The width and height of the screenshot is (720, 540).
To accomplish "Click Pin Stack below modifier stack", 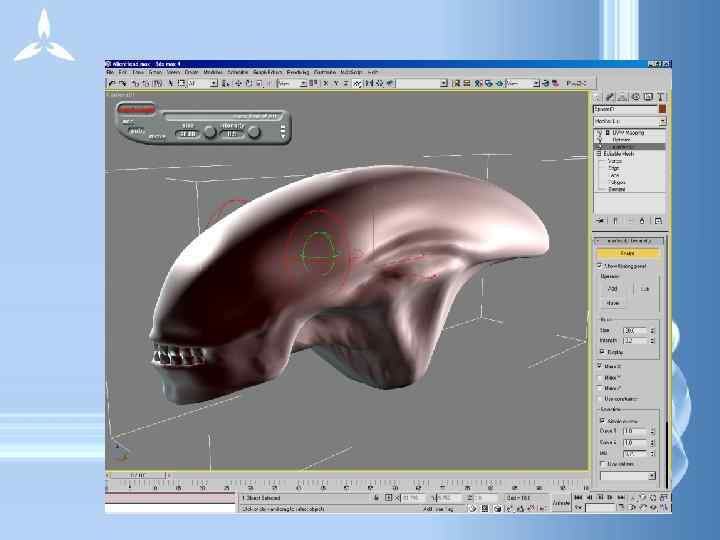I will (x=601, y=221).
